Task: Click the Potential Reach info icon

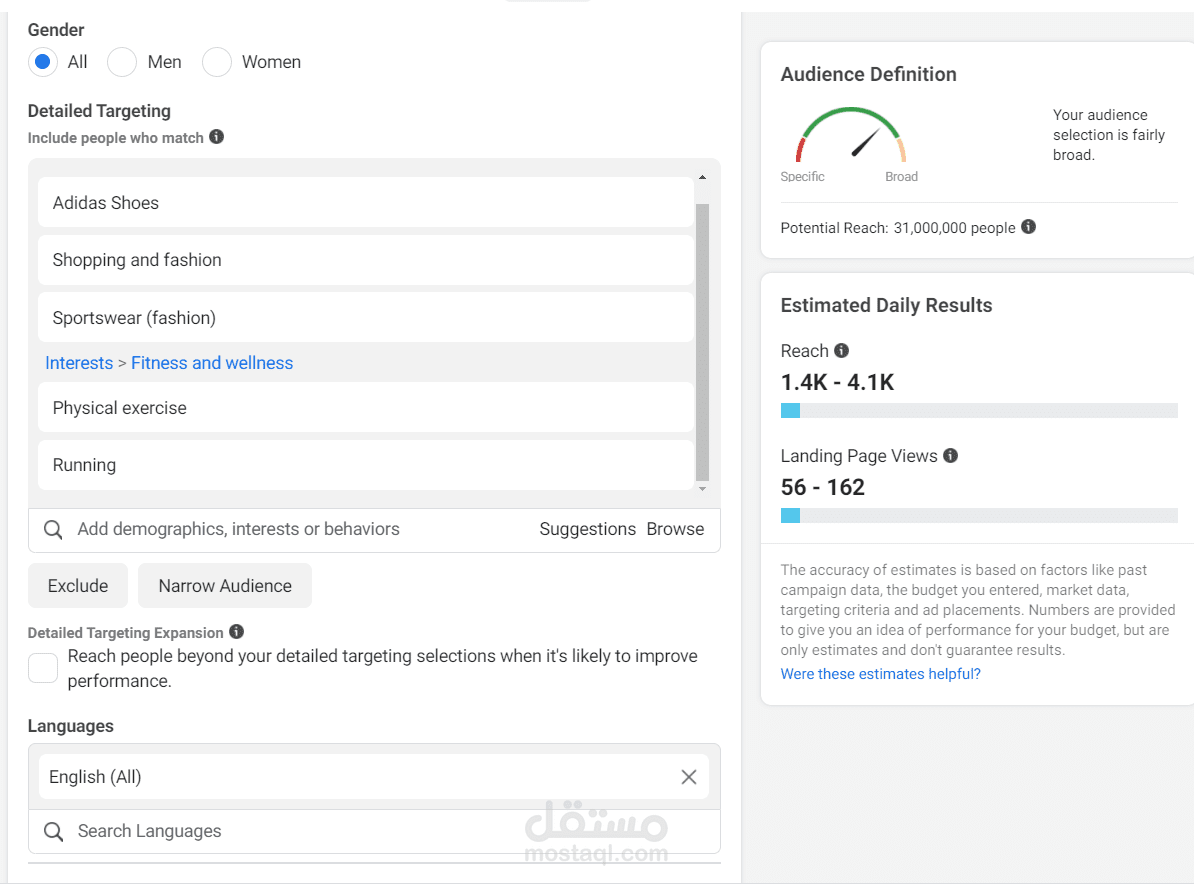Action: [x=1028, y=227]
